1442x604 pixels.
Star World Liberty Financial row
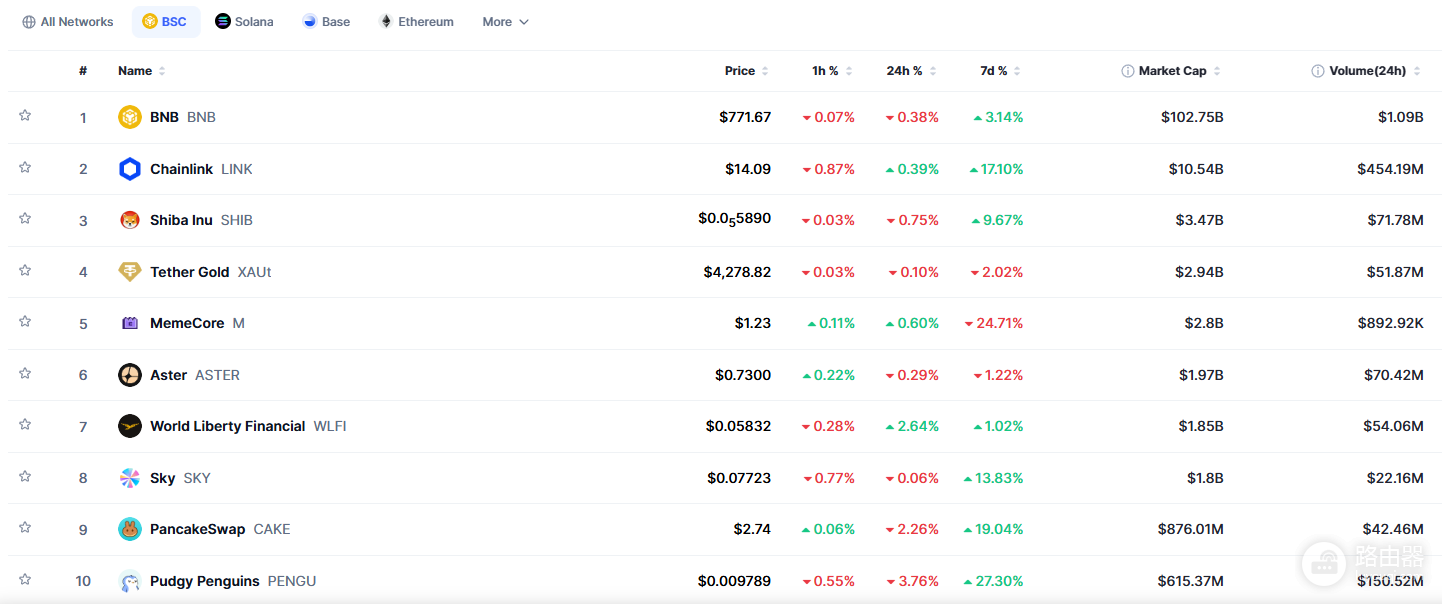(x=25, y=424)
